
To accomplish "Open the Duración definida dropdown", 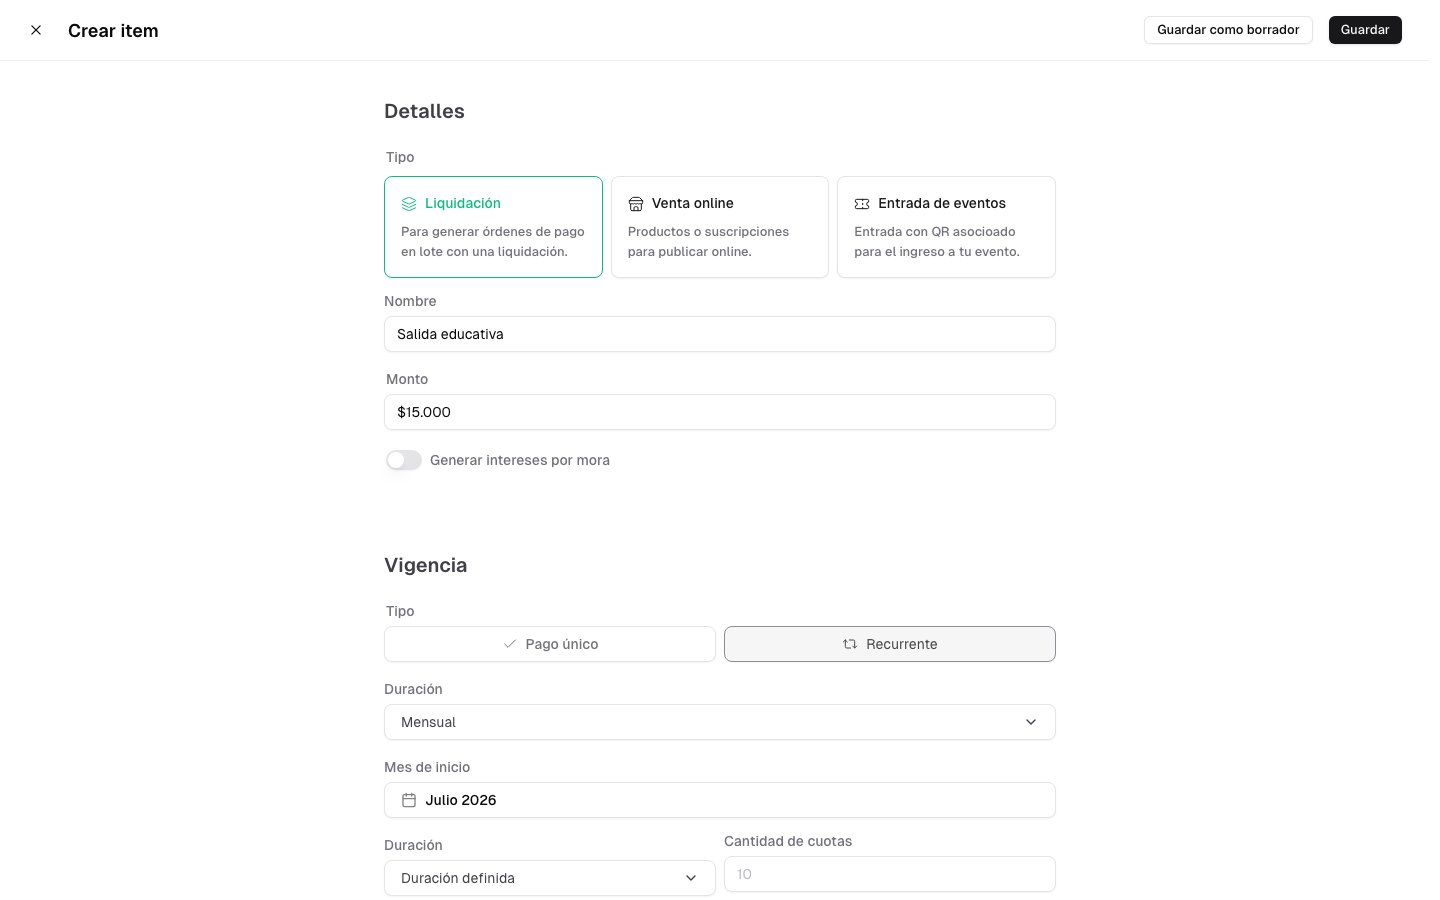I will coord(550,878).
